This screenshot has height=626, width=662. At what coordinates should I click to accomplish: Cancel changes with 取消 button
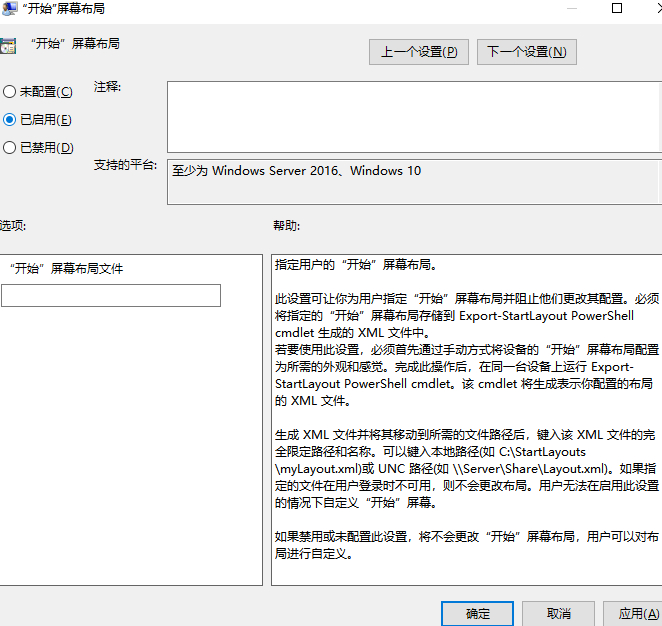point(559,613)
